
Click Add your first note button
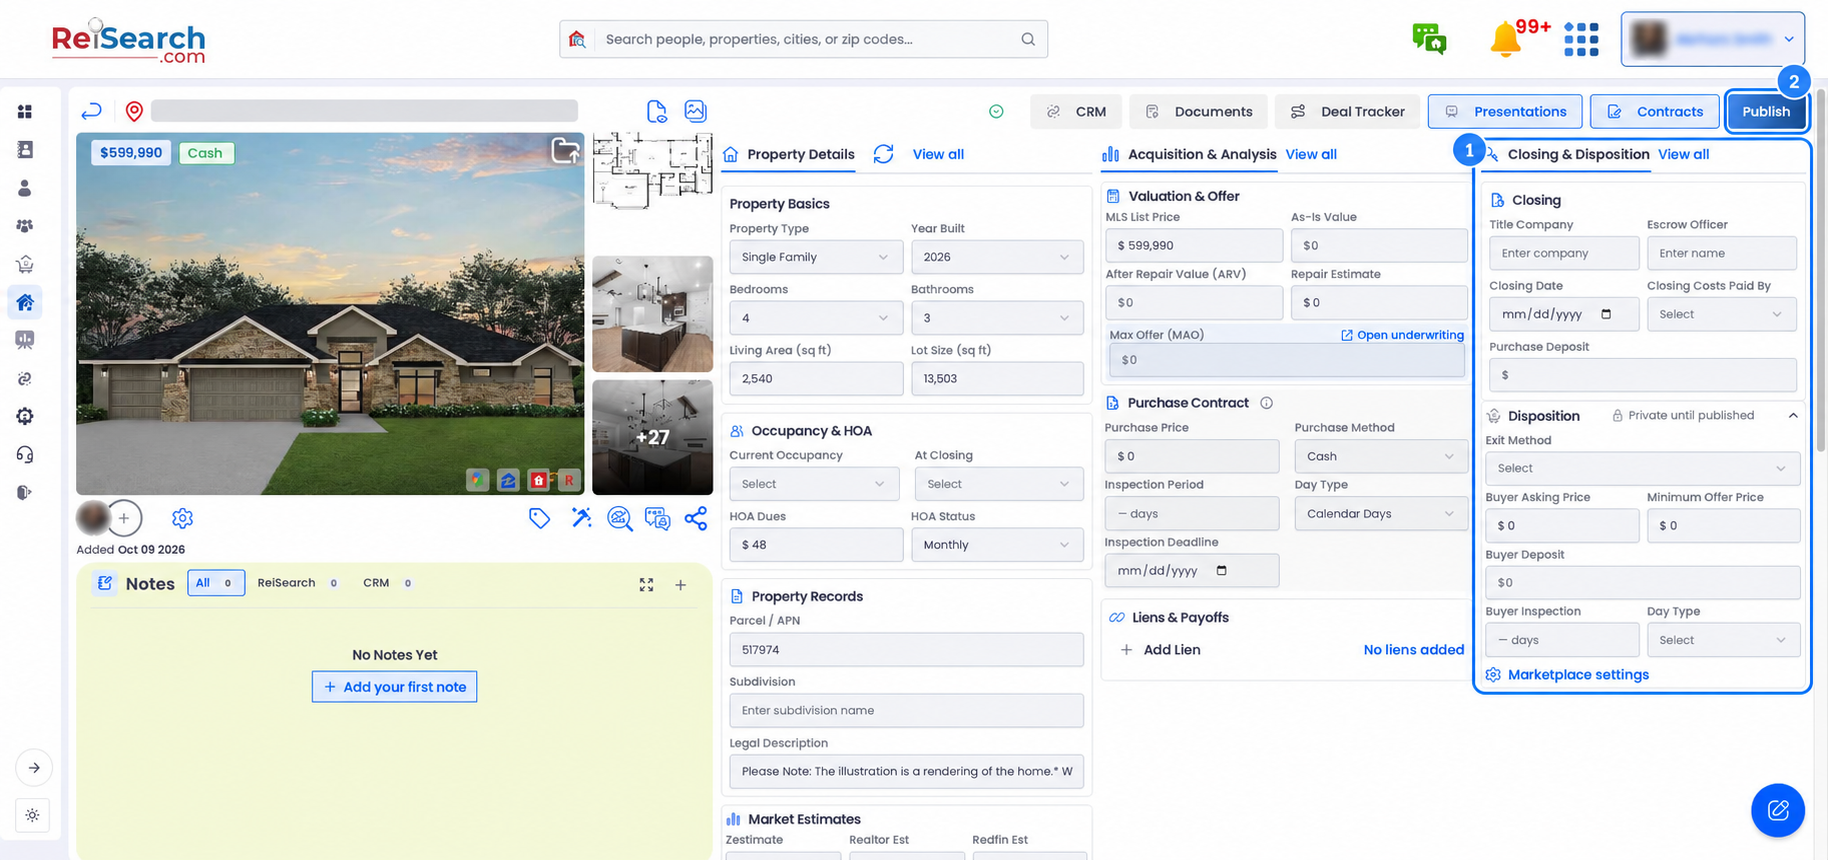394,687
